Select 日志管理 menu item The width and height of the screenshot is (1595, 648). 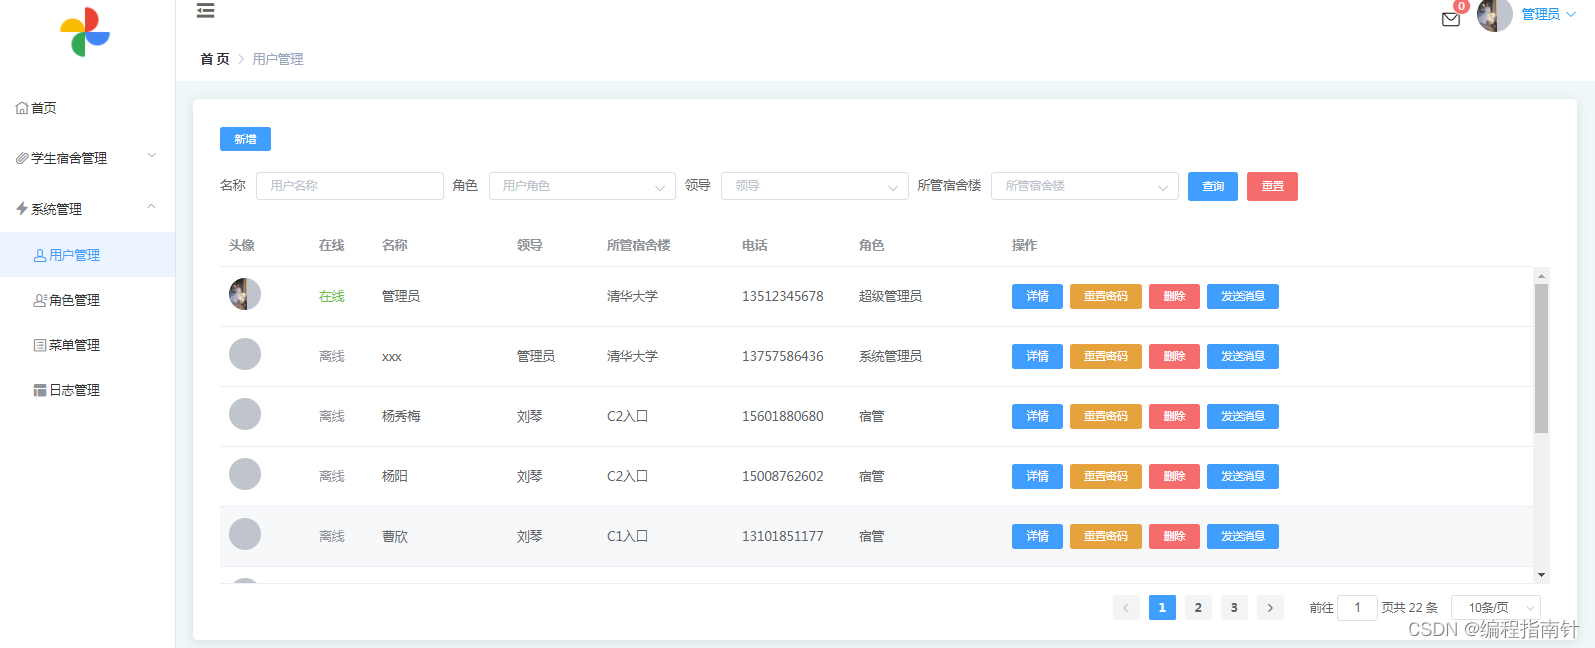click(x=87, y=390)
